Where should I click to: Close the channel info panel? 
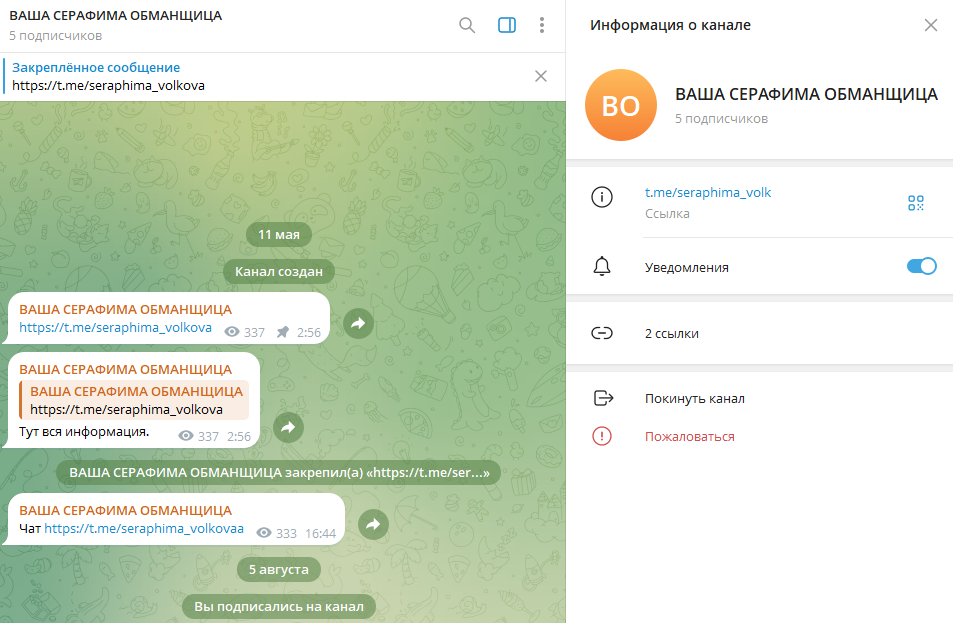(930, 25)
